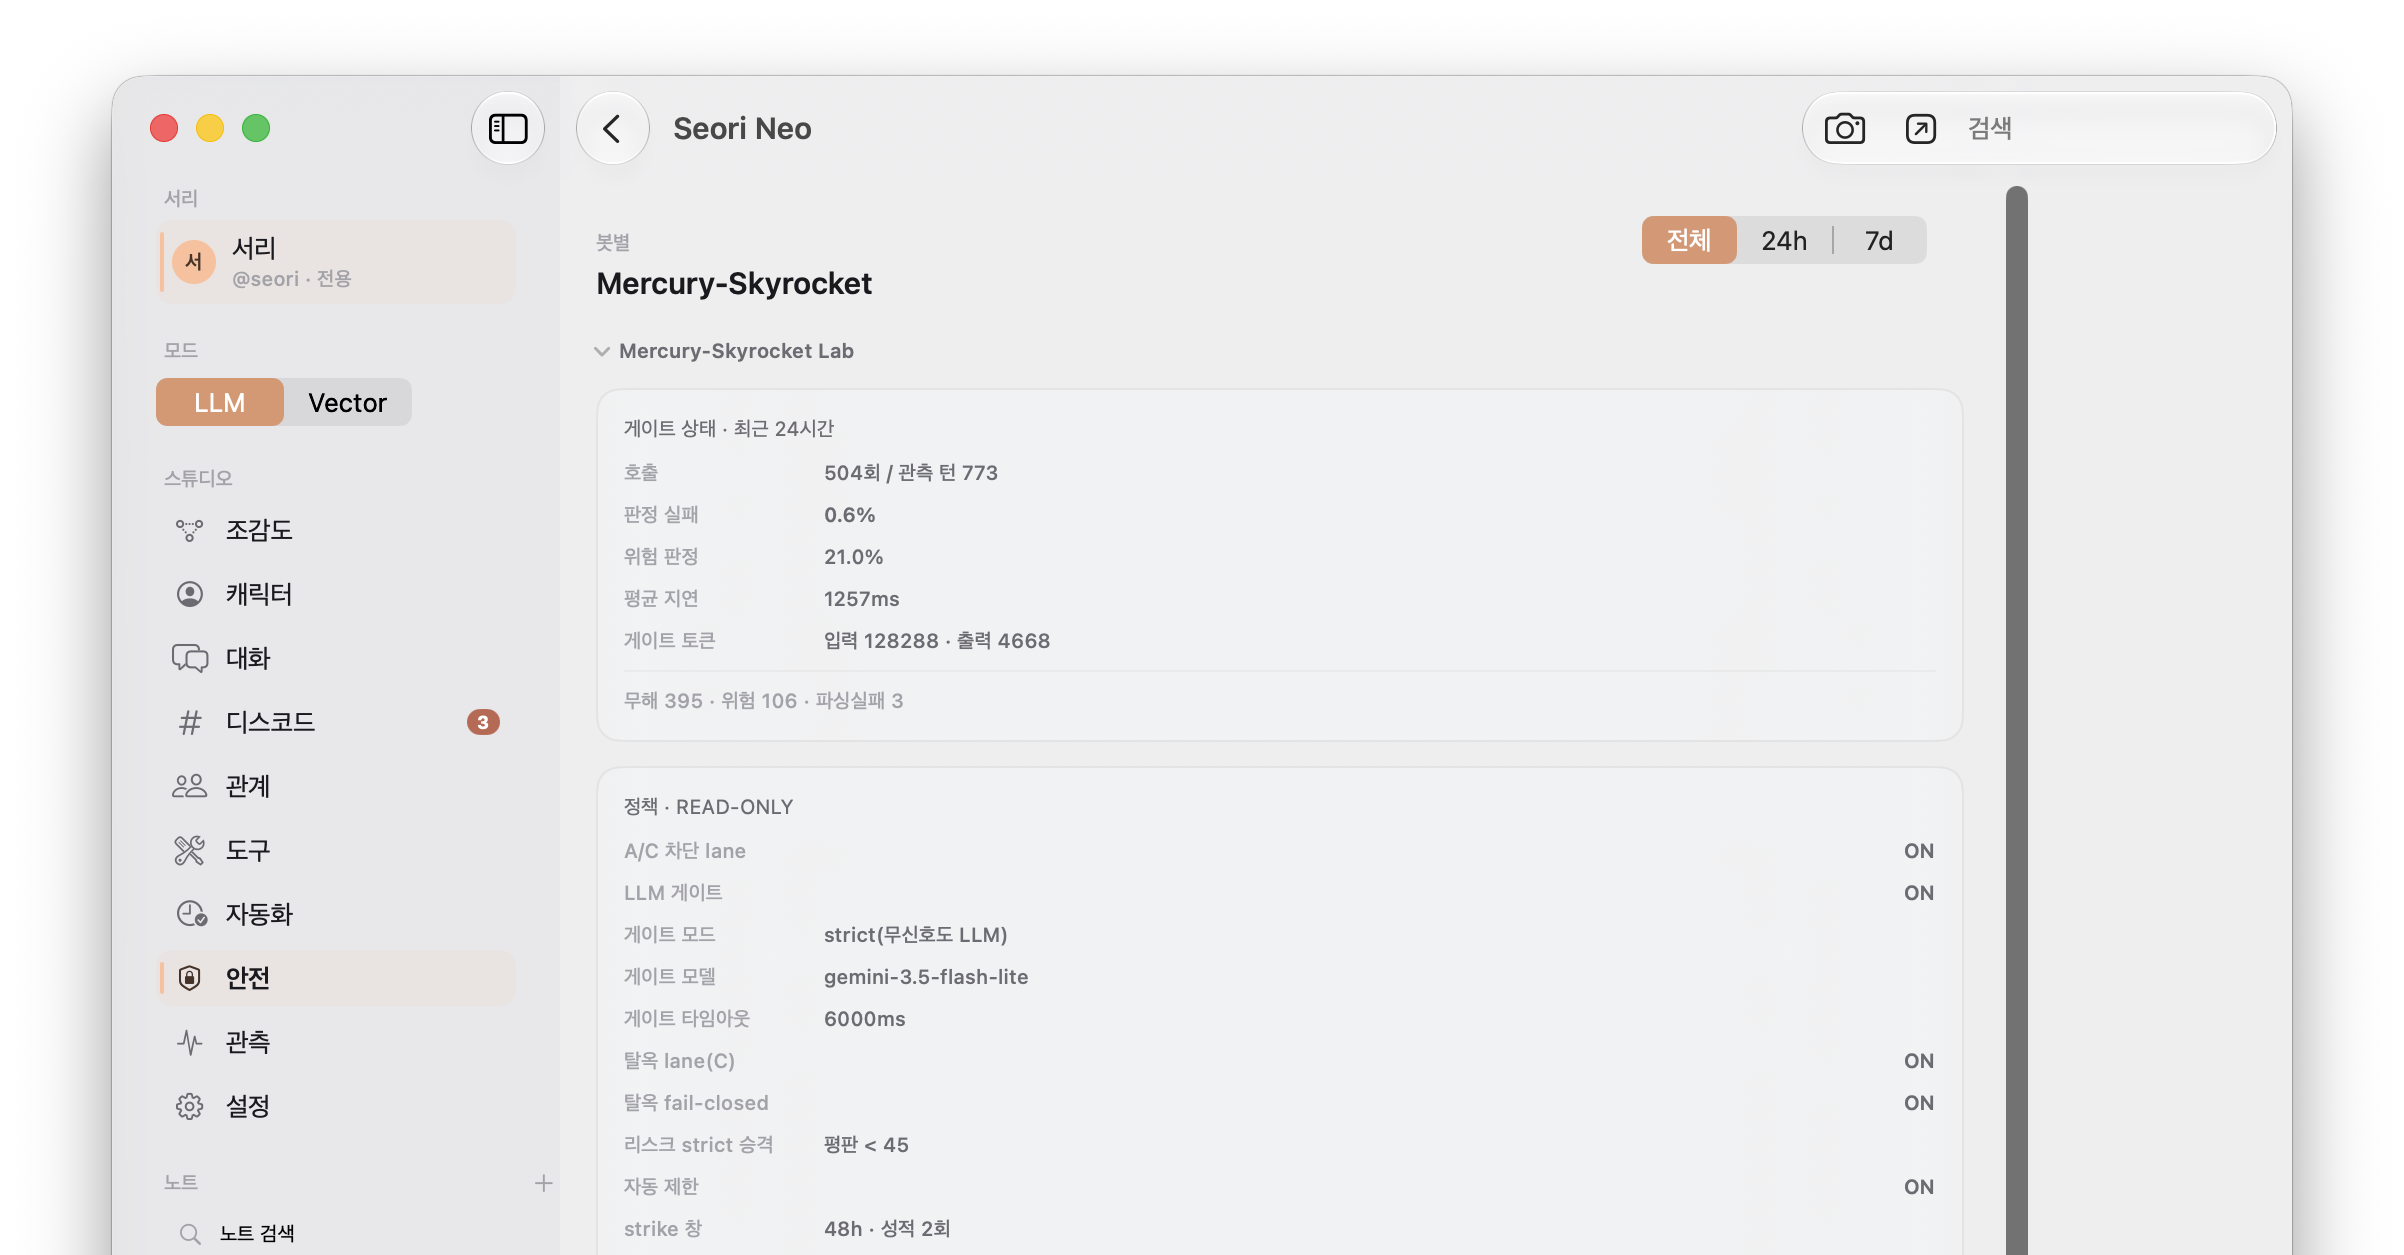Click the gemini-3.5-flash-lite model value
Image resolution: width=2404 pixels, height=1255 pixels.
tap(926, 977)
